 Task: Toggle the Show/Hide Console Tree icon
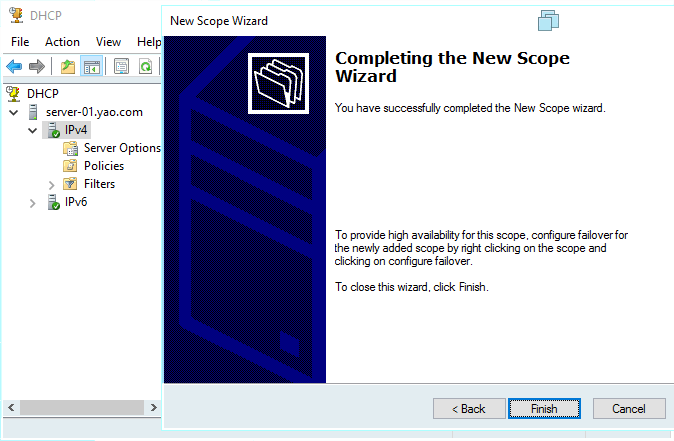click(x=92, y=67)
